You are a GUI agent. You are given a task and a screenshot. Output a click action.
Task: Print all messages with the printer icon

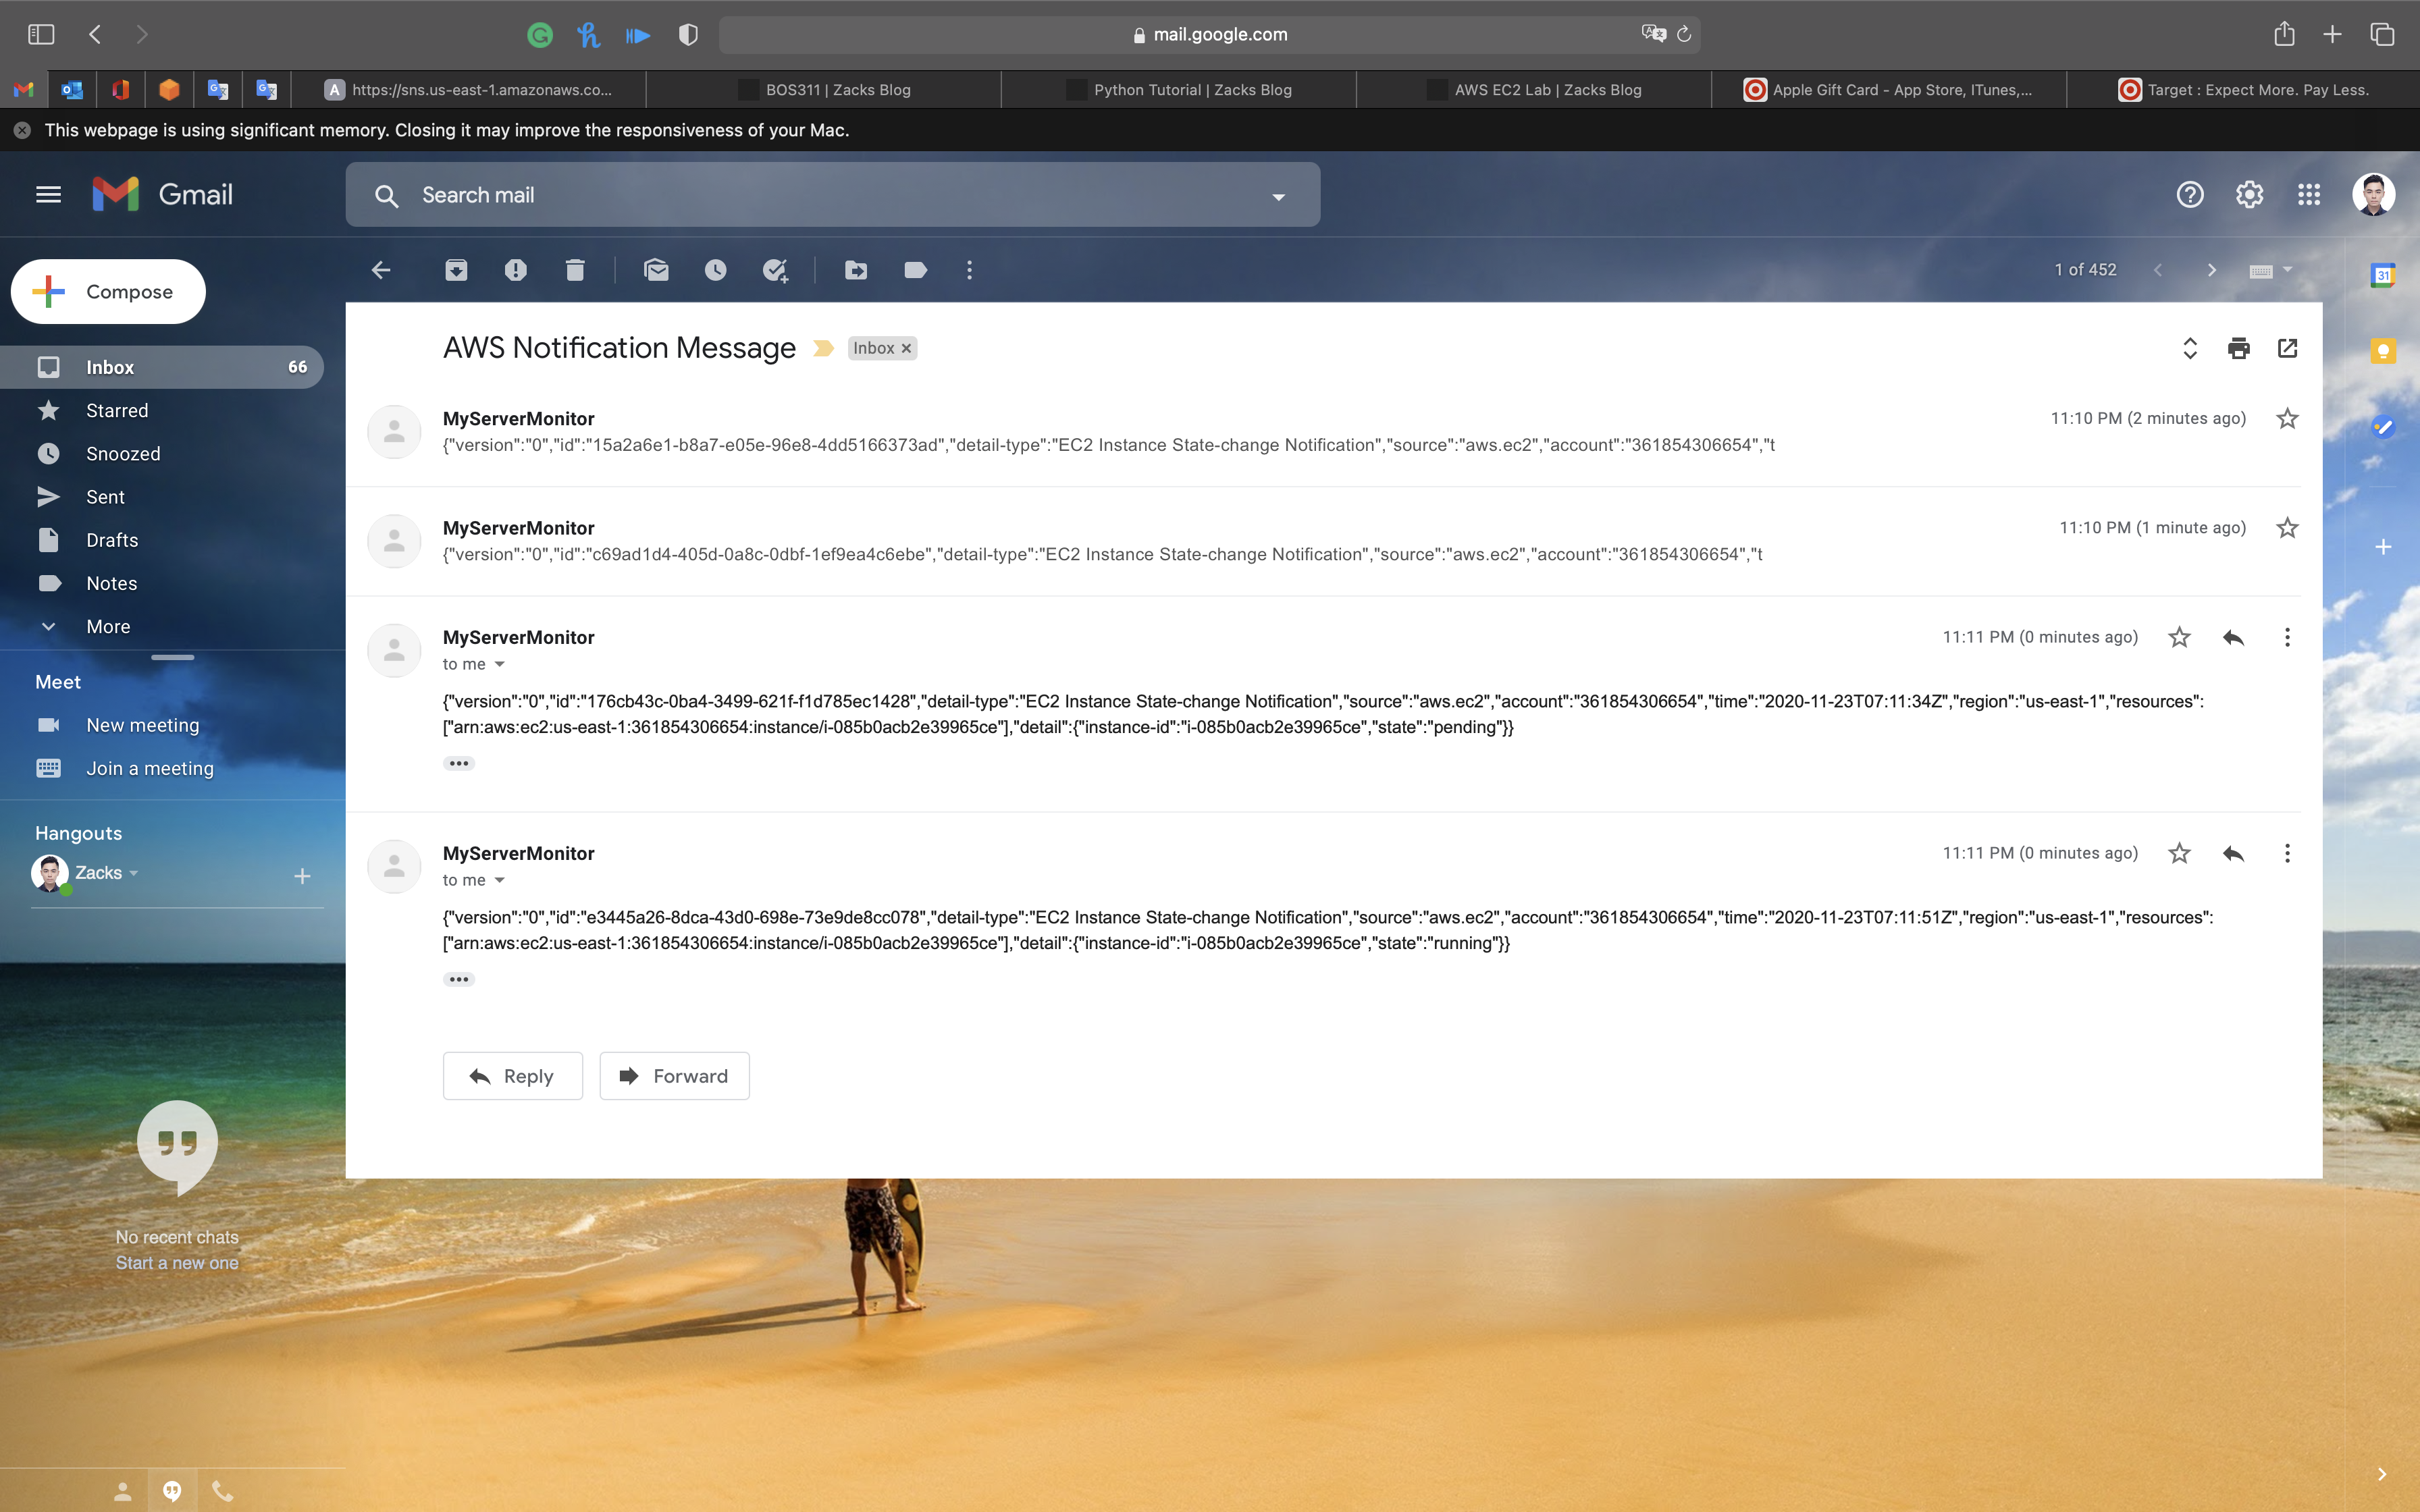pos(2239,348)
